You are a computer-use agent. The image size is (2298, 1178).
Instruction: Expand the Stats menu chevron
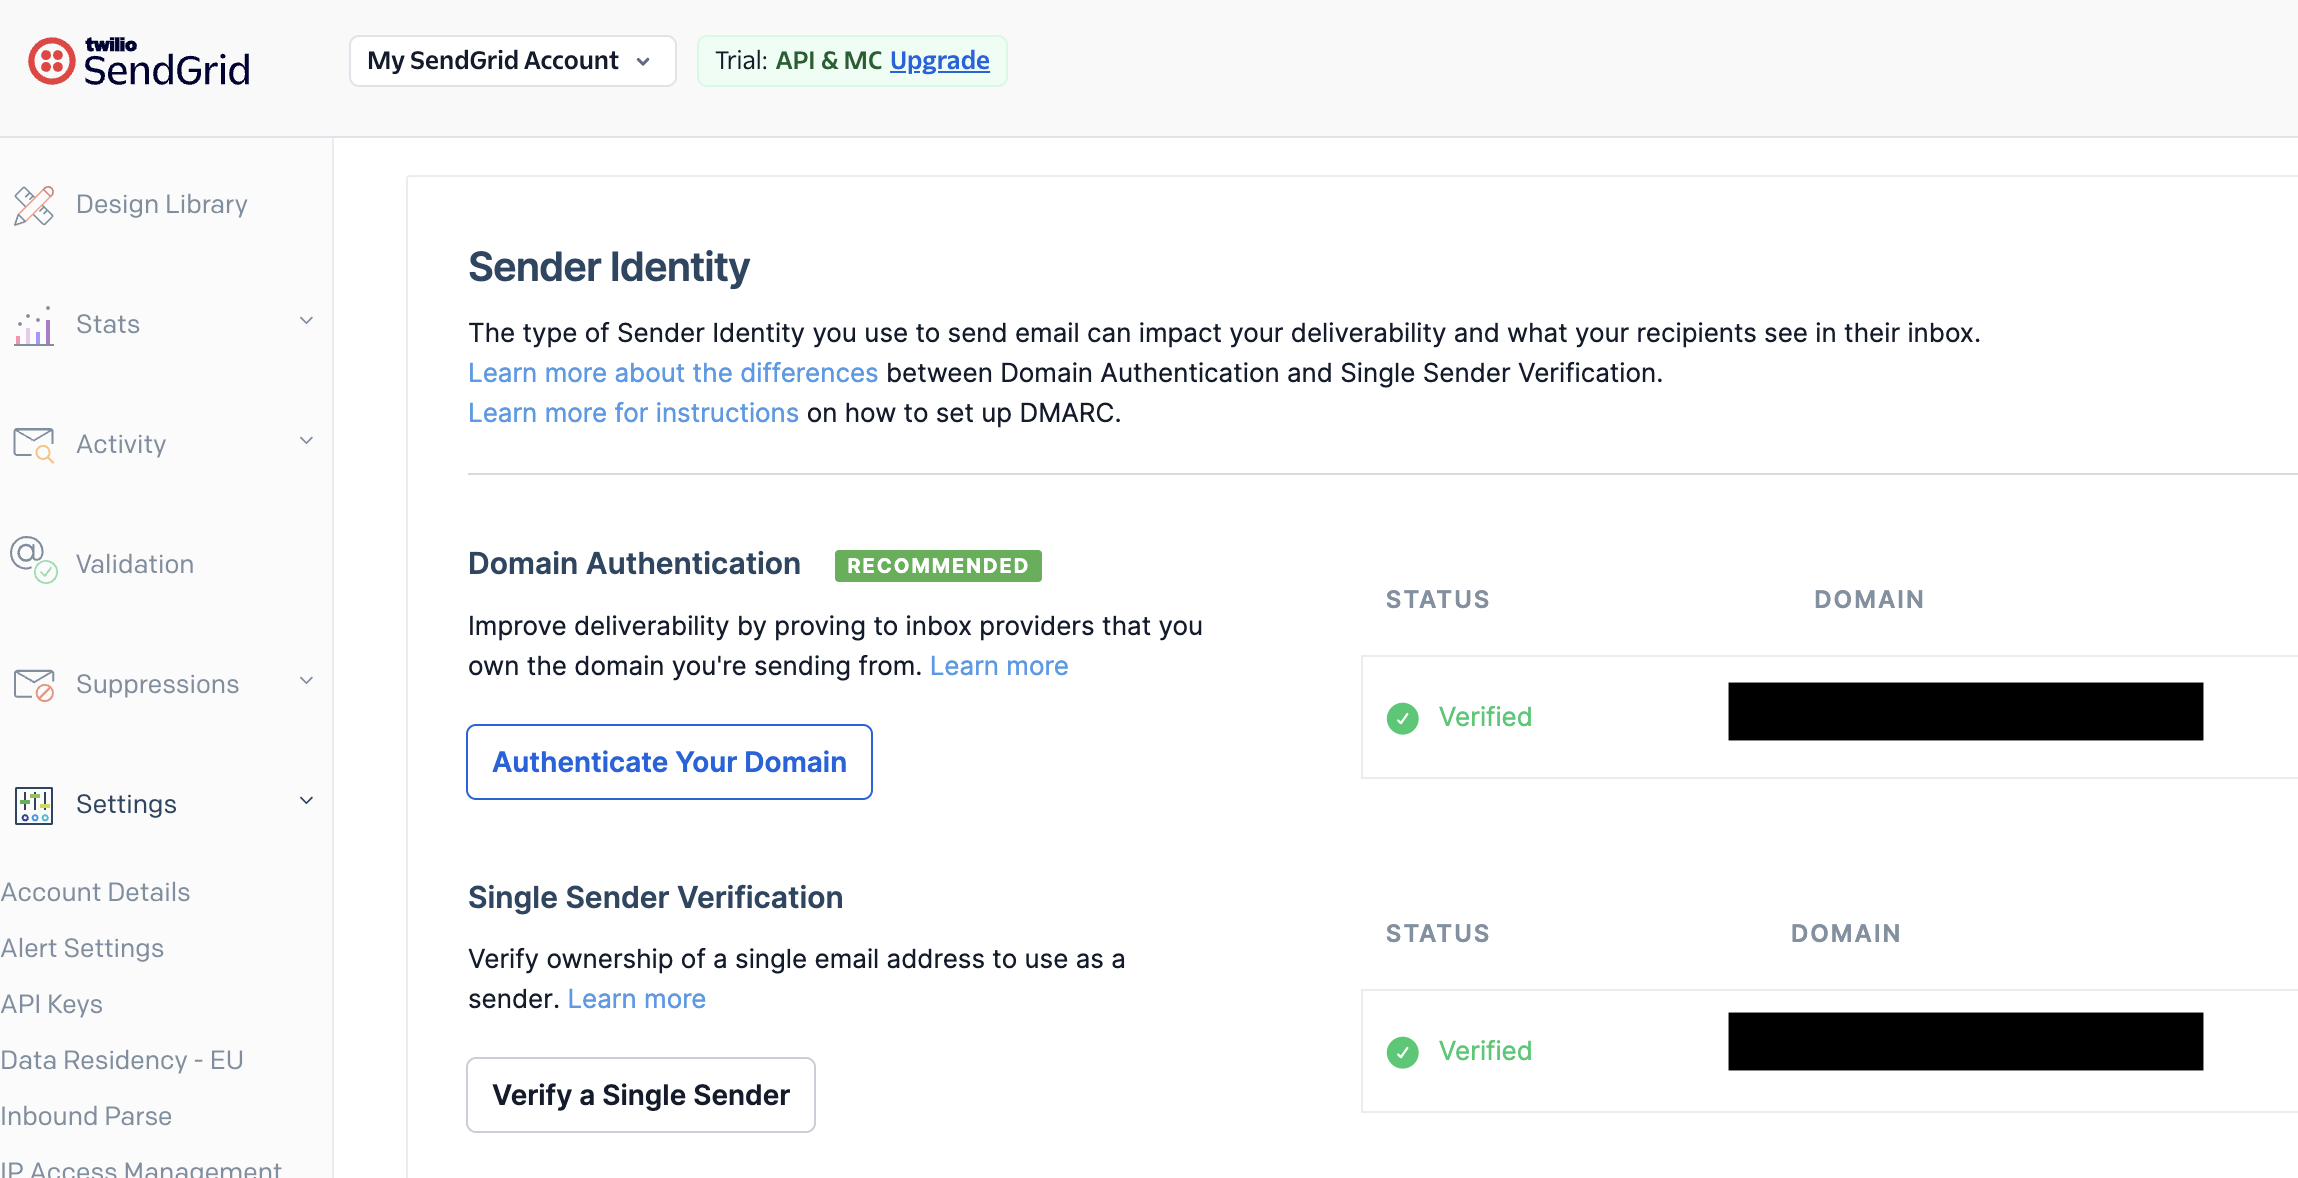coord(307,321)
